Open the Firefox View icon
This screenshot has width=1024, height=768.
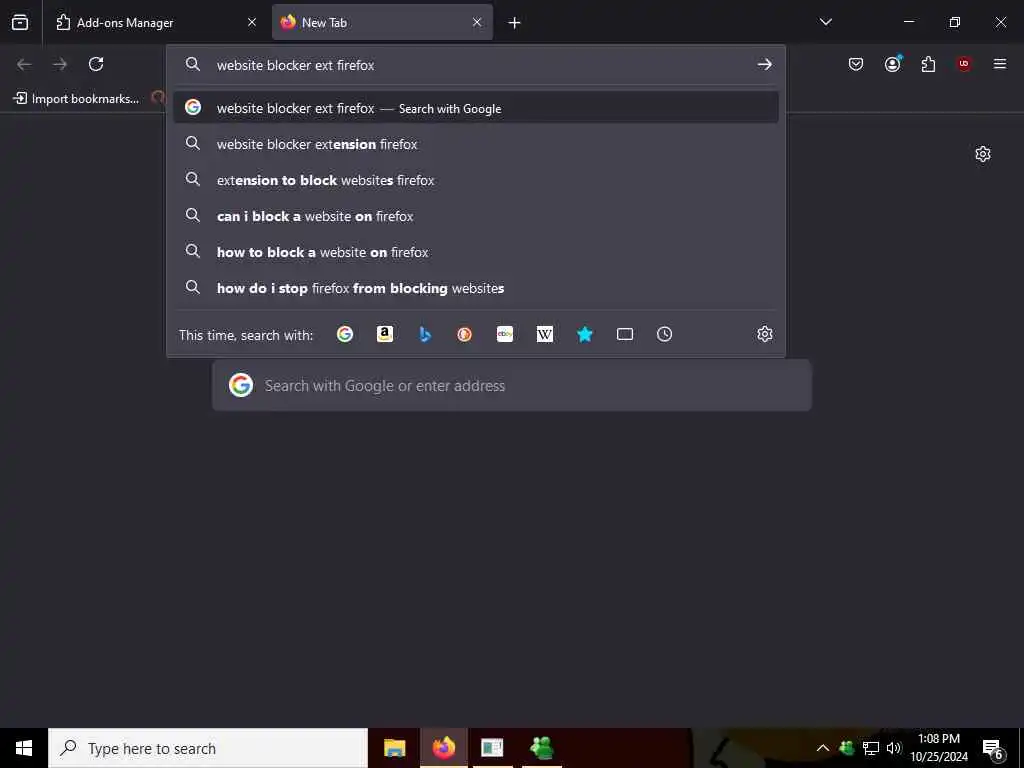tap(20, 22)
